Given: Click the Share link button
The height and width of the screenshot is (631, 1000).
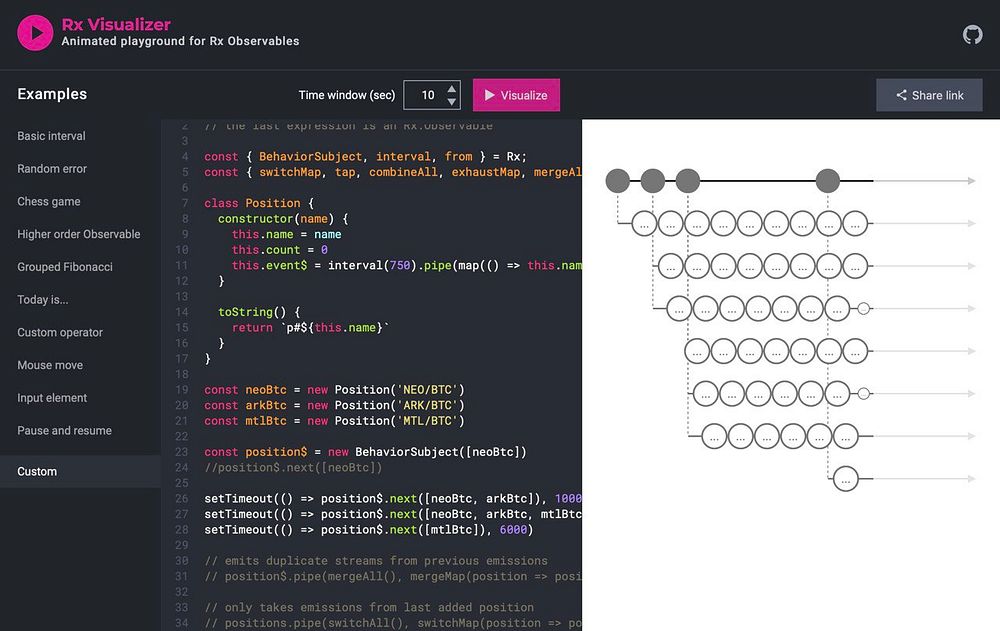Looking at the screenshot, I should tap(929, 95).
